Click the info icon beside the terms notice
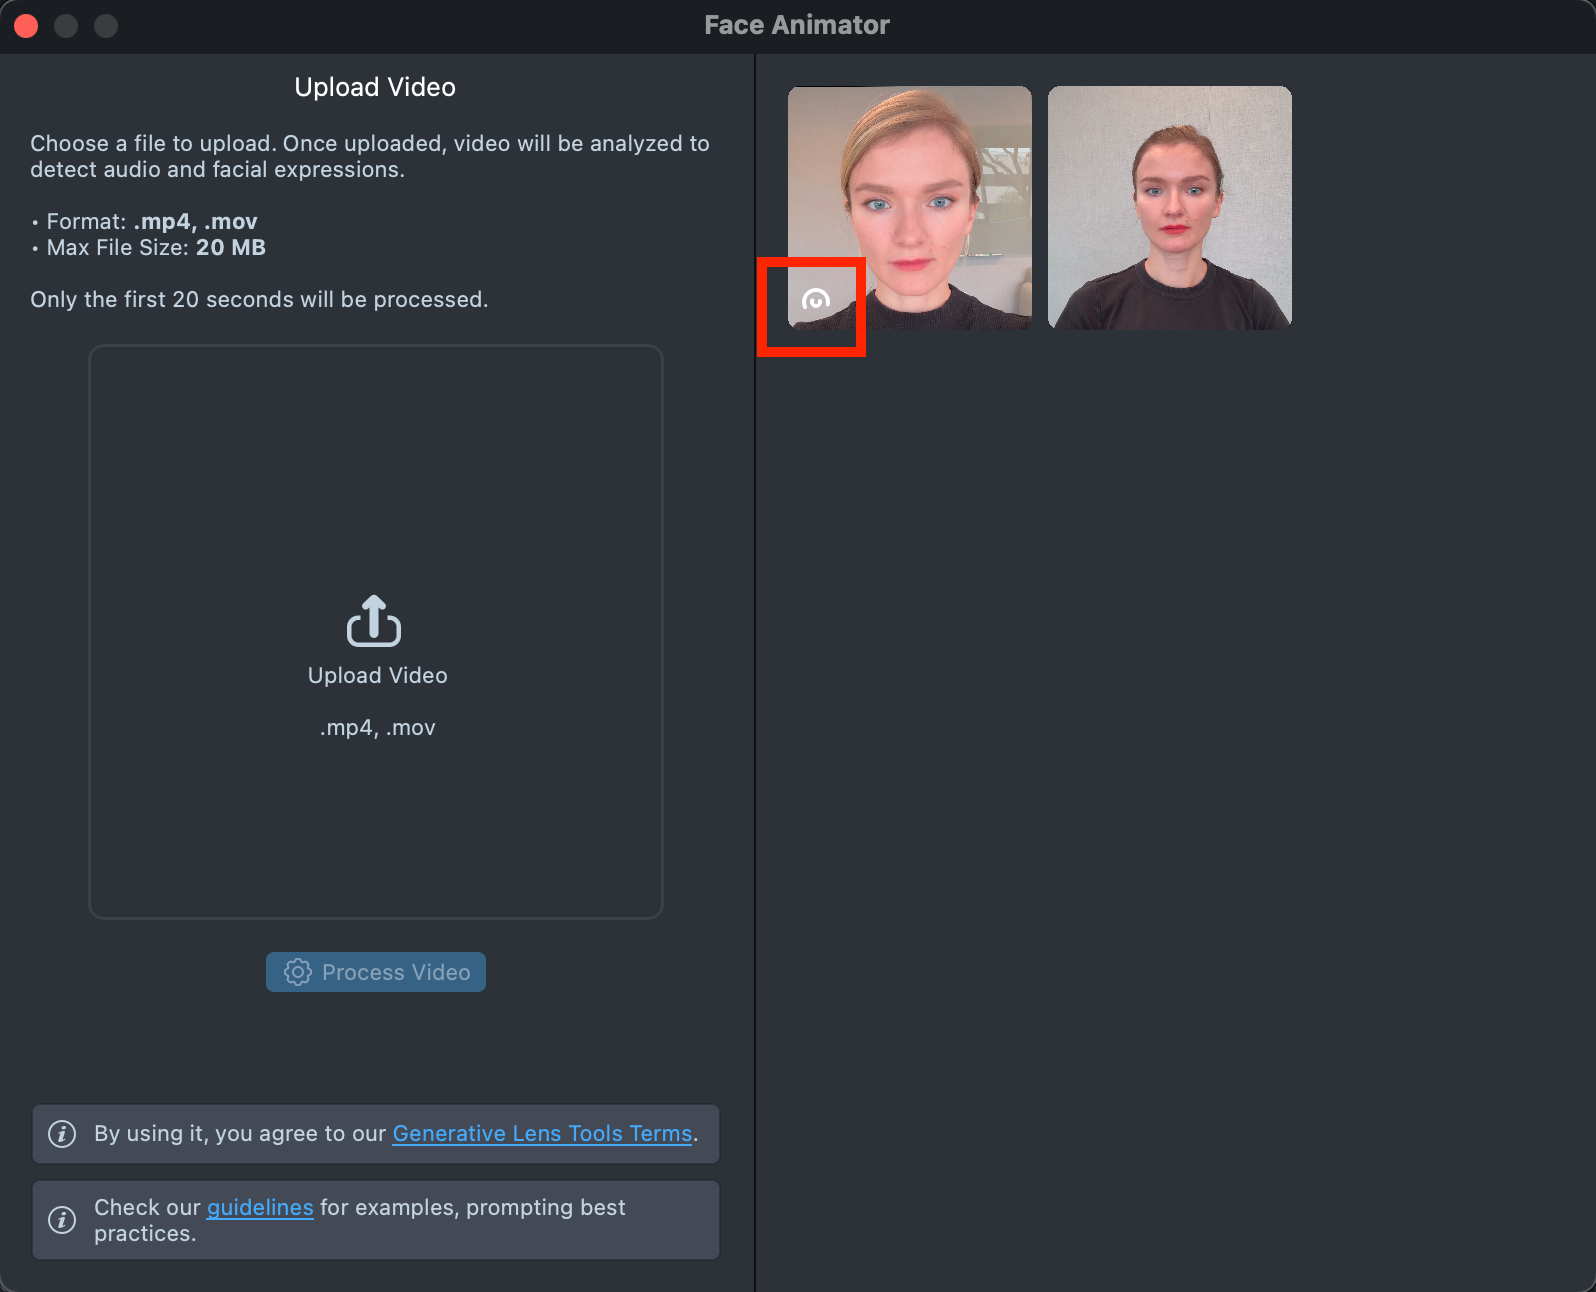1596x1292 pixels. click(62, 1134)
